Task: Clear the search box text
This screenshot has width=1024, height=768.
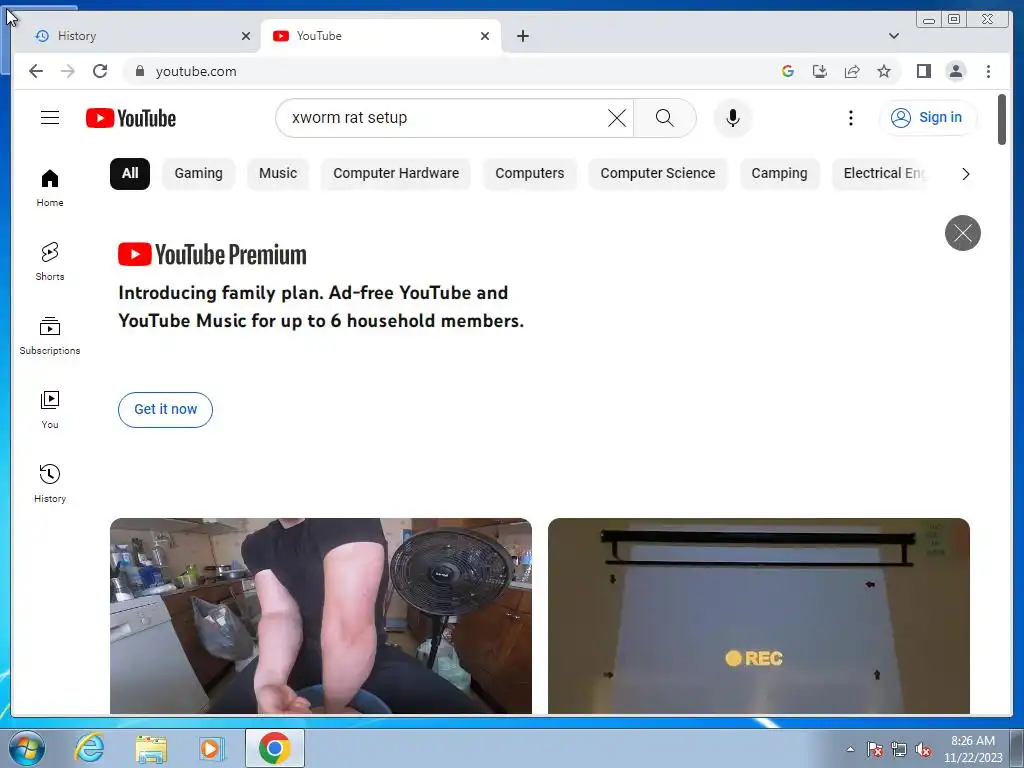Action: pyautogui.click(x=616, y=118)
